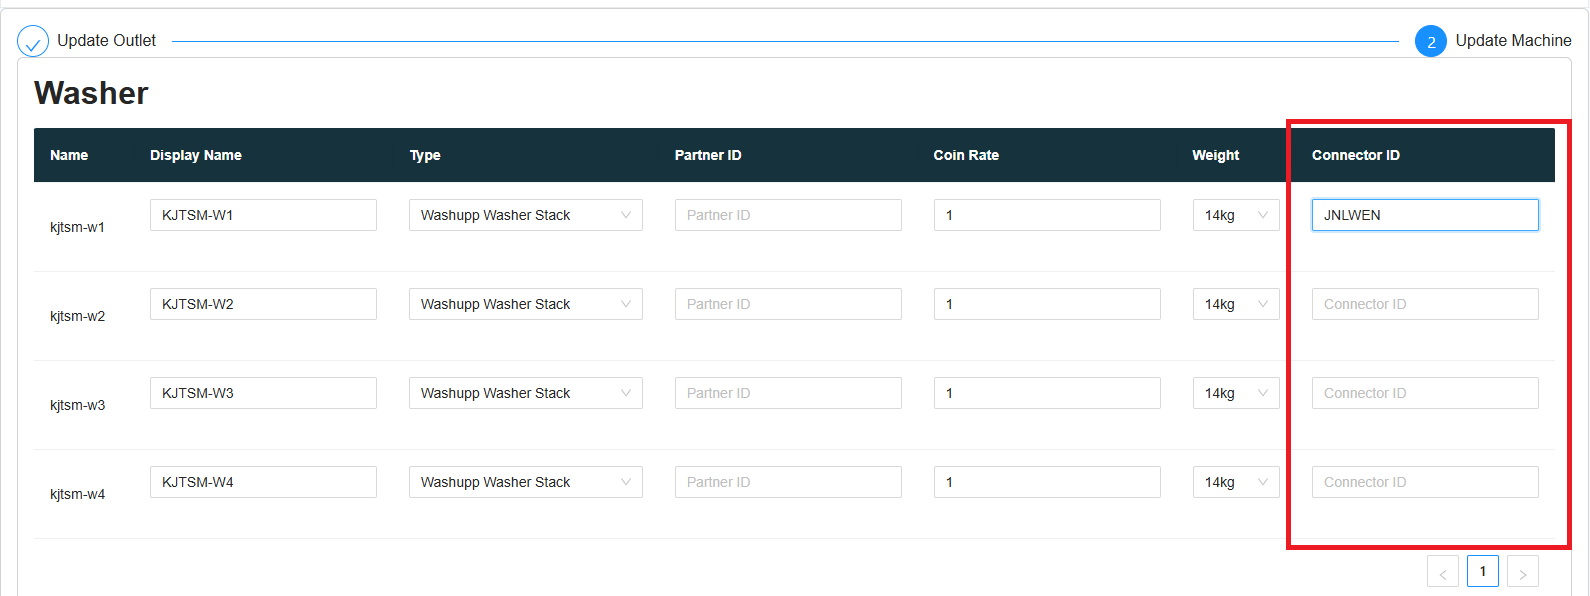Image resolution: width=1590 pixels, height=596 pixels.
Task: Click the Type column header
Action: tap(425, 155)
